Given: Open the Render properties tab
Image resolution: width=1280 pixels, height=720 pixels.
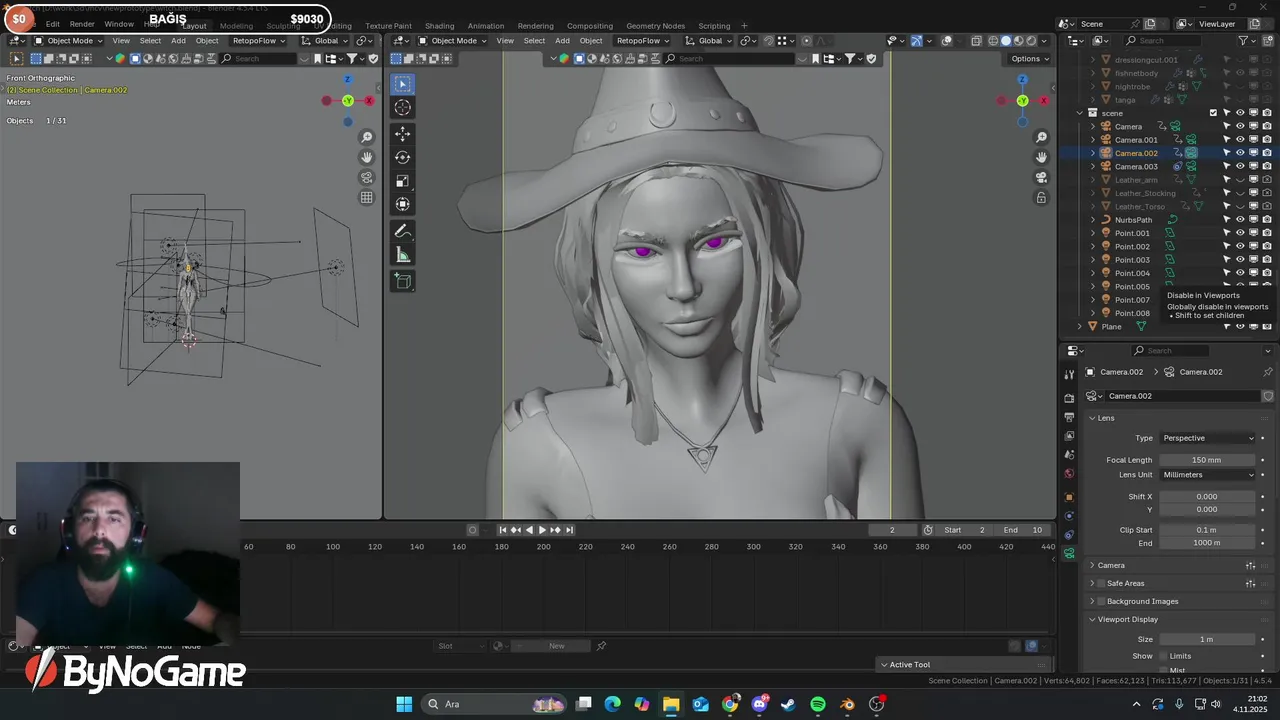Looking at the screenshot, I should [x=1069, y=398].
